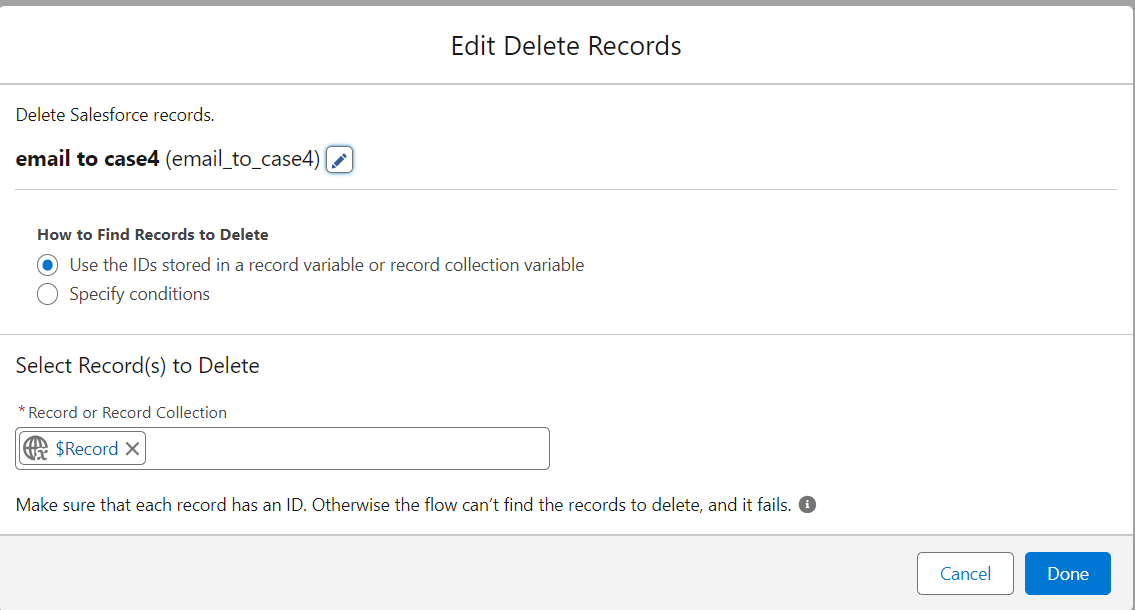Click the $Record text in the pill

click(x=87, y=449)
